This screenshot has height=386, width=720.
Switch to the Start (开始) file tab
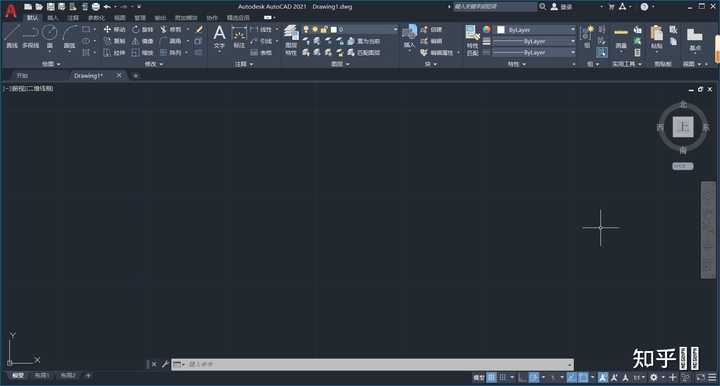[22, 76]
